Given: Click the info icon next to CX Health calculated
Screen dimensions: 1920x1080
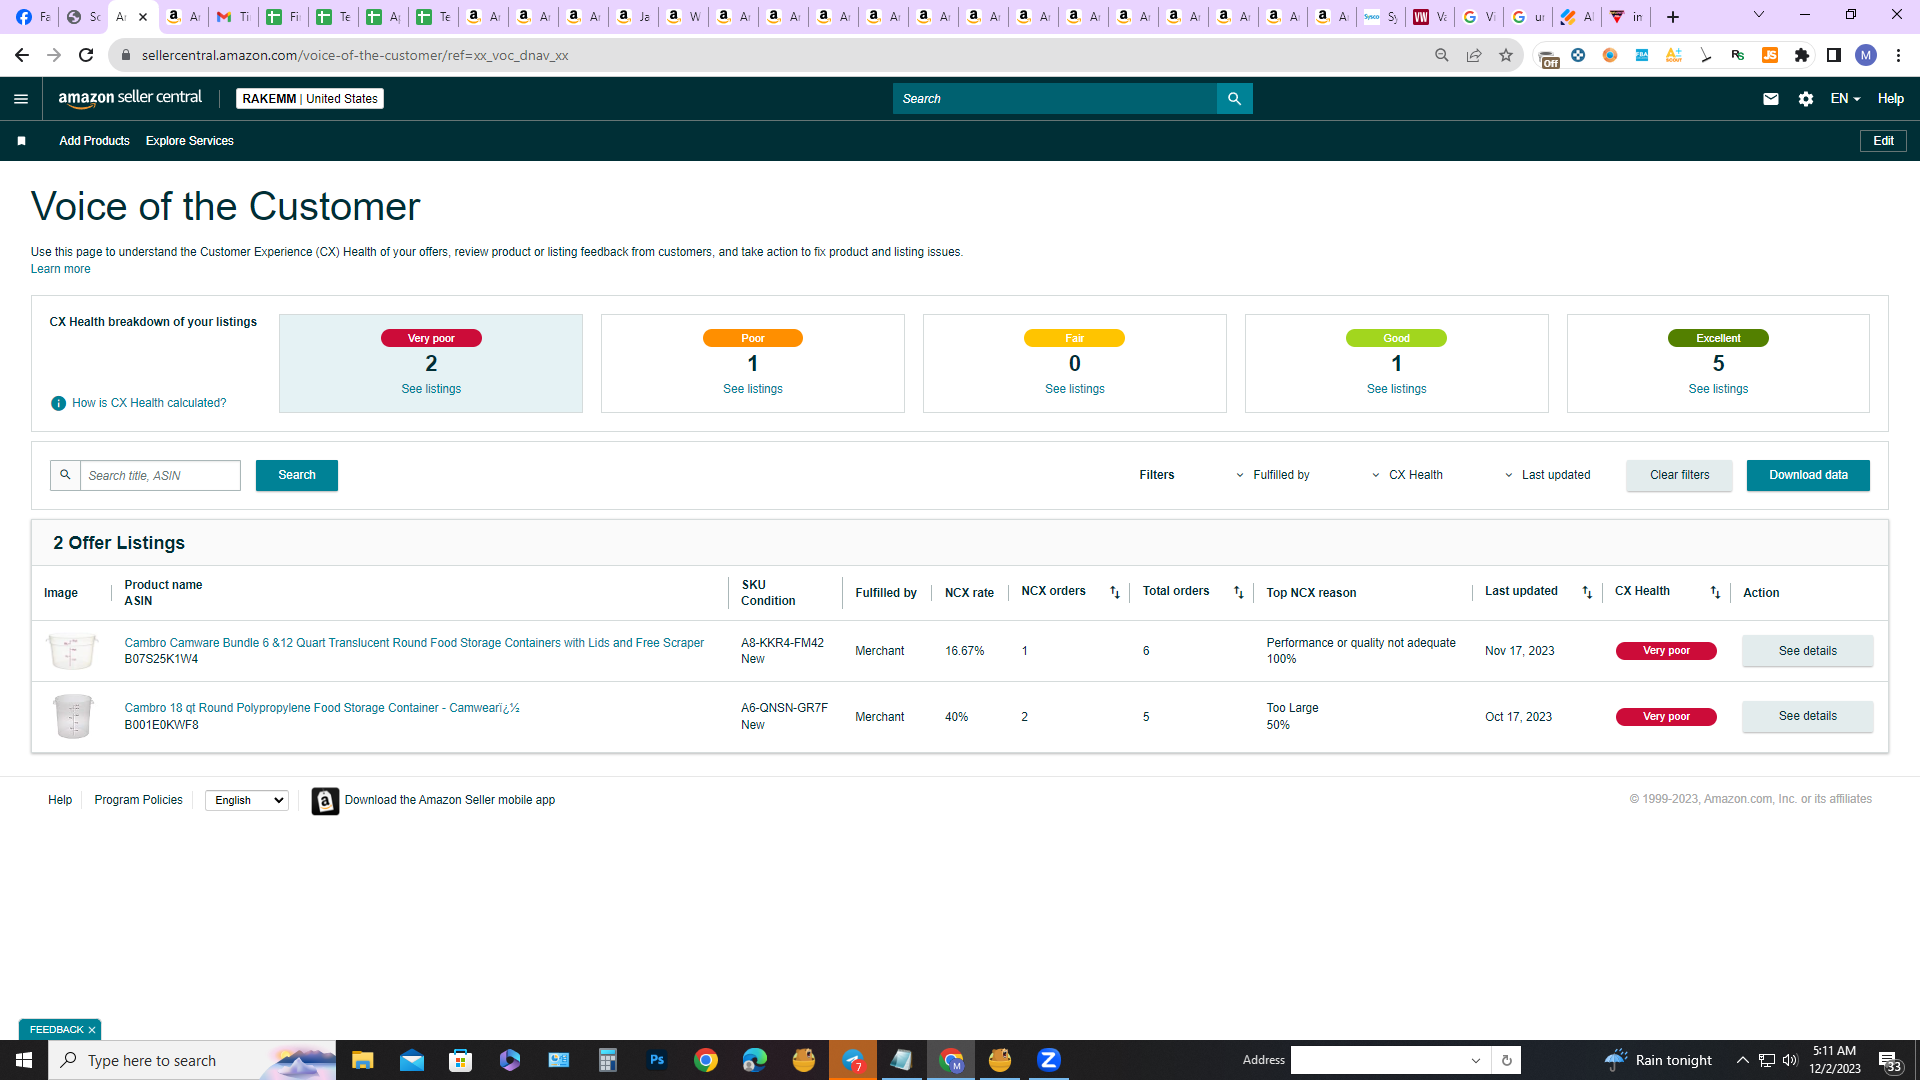Looking at the screenshot, I should [58, 403].
